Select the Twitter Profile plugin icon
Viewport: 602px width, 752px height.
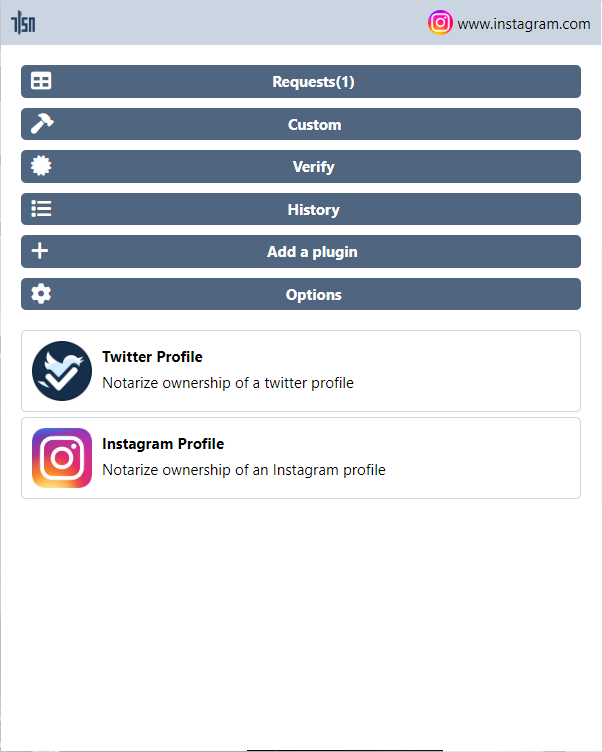pyautogui.click(x=62, y=371)
